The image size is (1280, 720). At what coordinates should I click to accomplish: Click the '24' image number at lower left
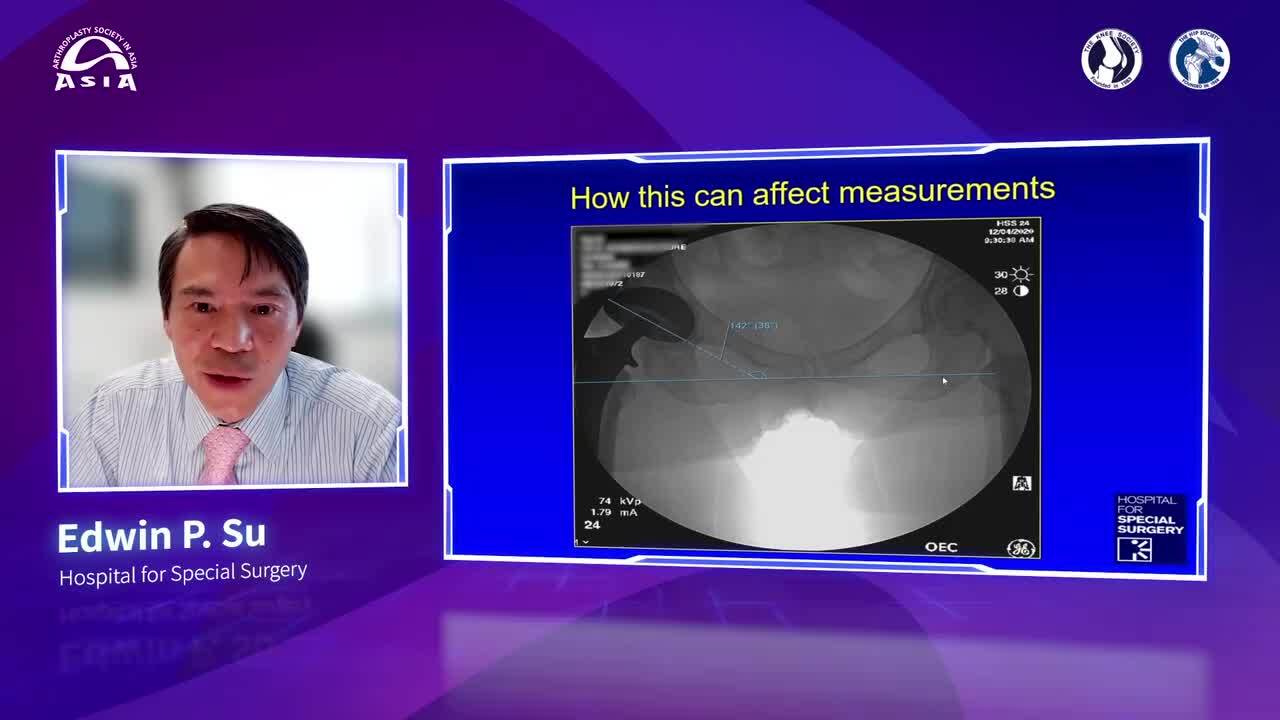click(x=592, y=525)
